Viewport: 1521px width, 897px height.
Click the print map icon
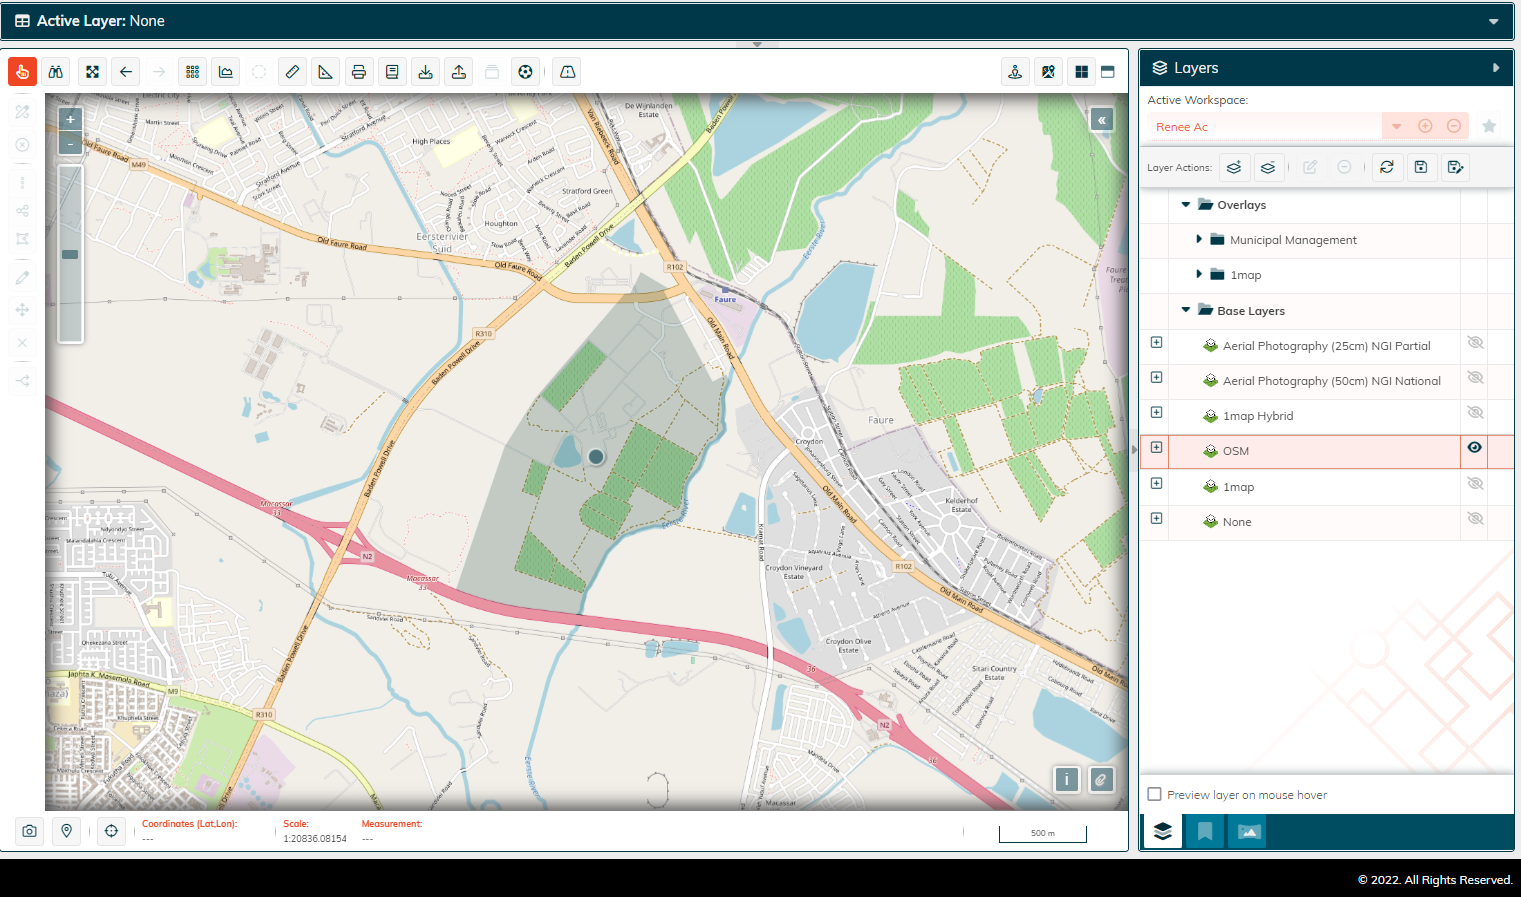click(x=359, y=72)
